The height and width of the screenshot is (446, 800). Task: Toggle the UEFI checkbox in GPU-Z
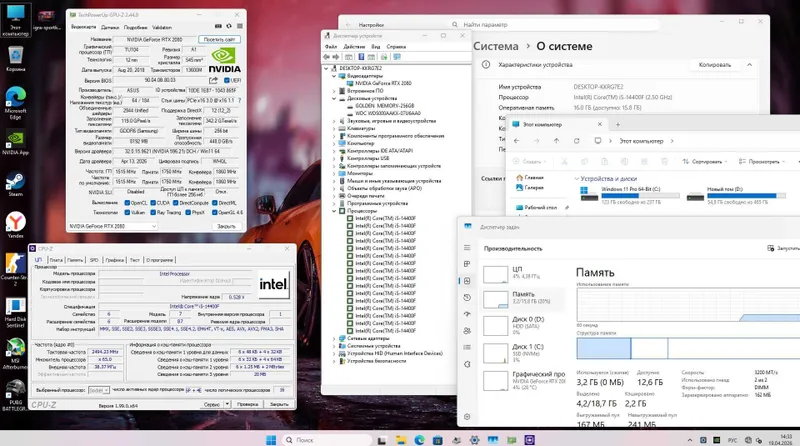click(227, 80)
